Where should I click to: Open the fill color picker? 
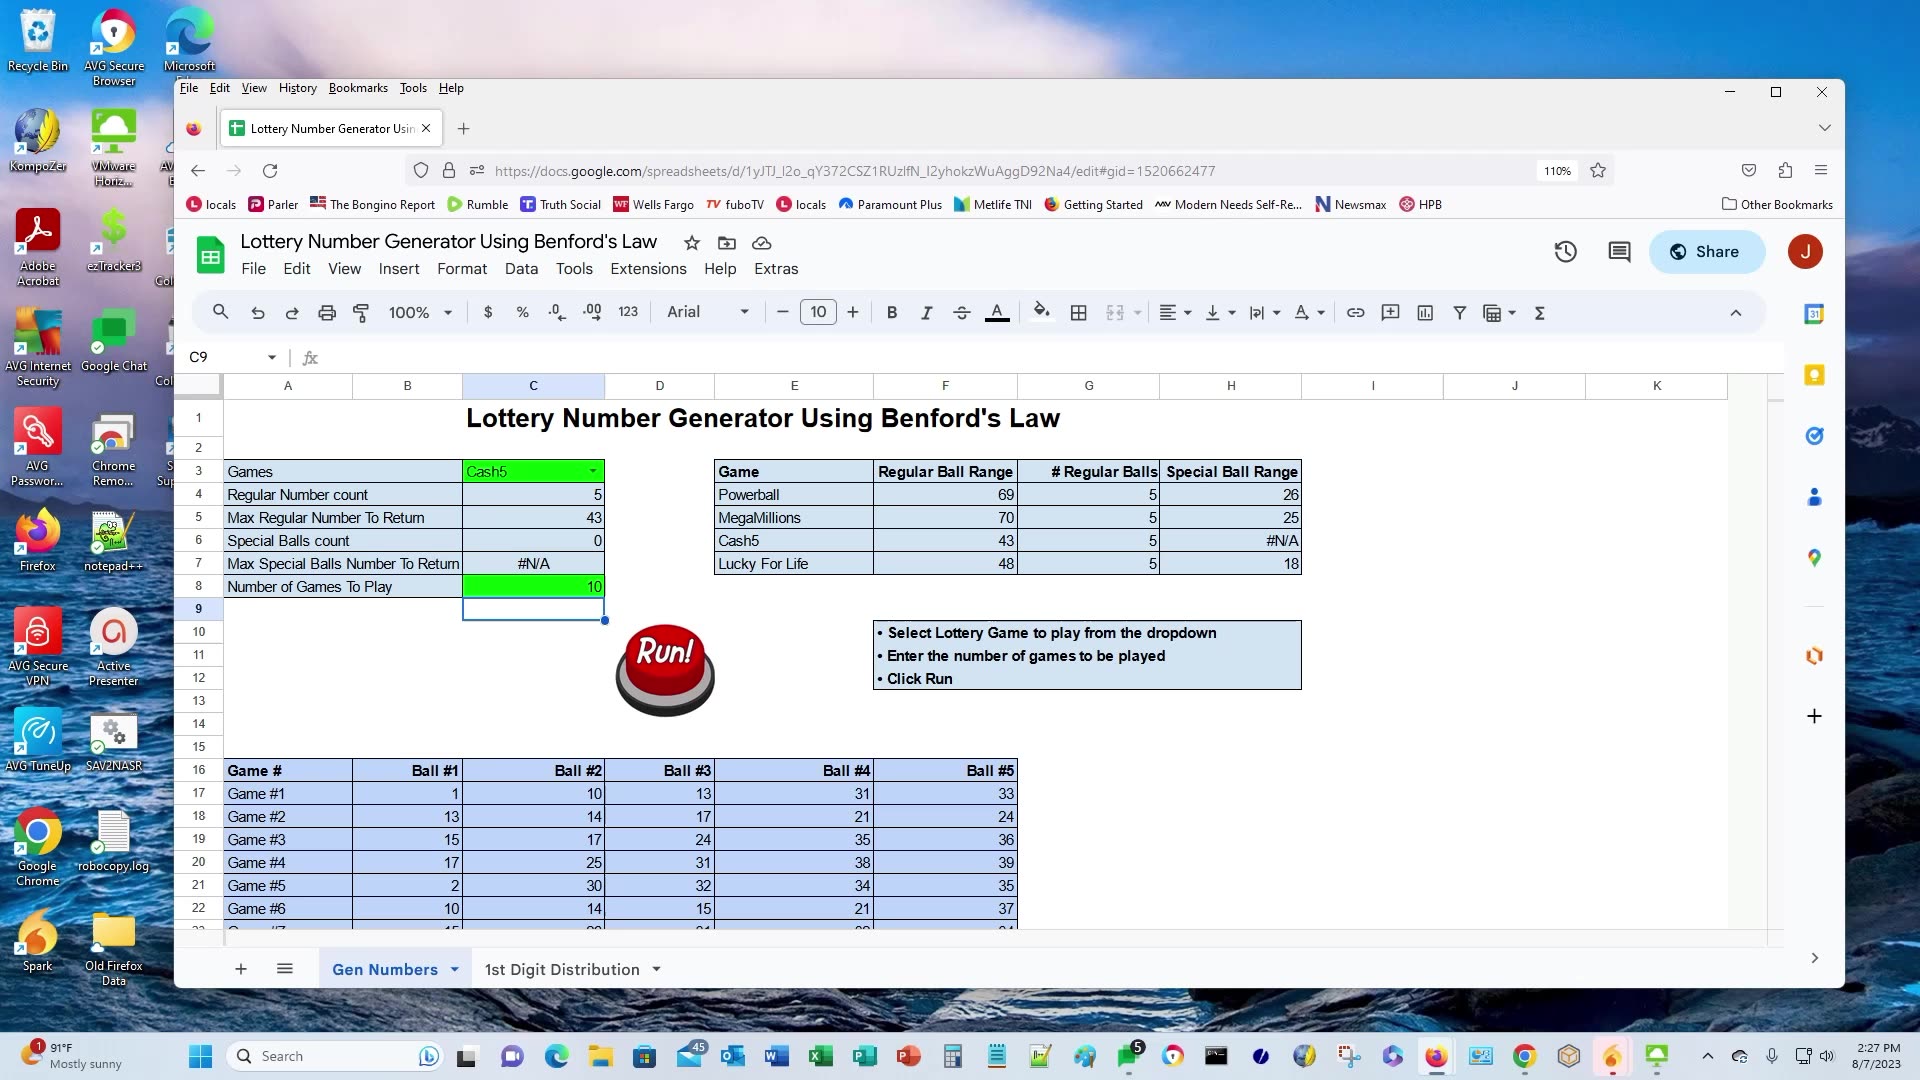pos(1041,312)
